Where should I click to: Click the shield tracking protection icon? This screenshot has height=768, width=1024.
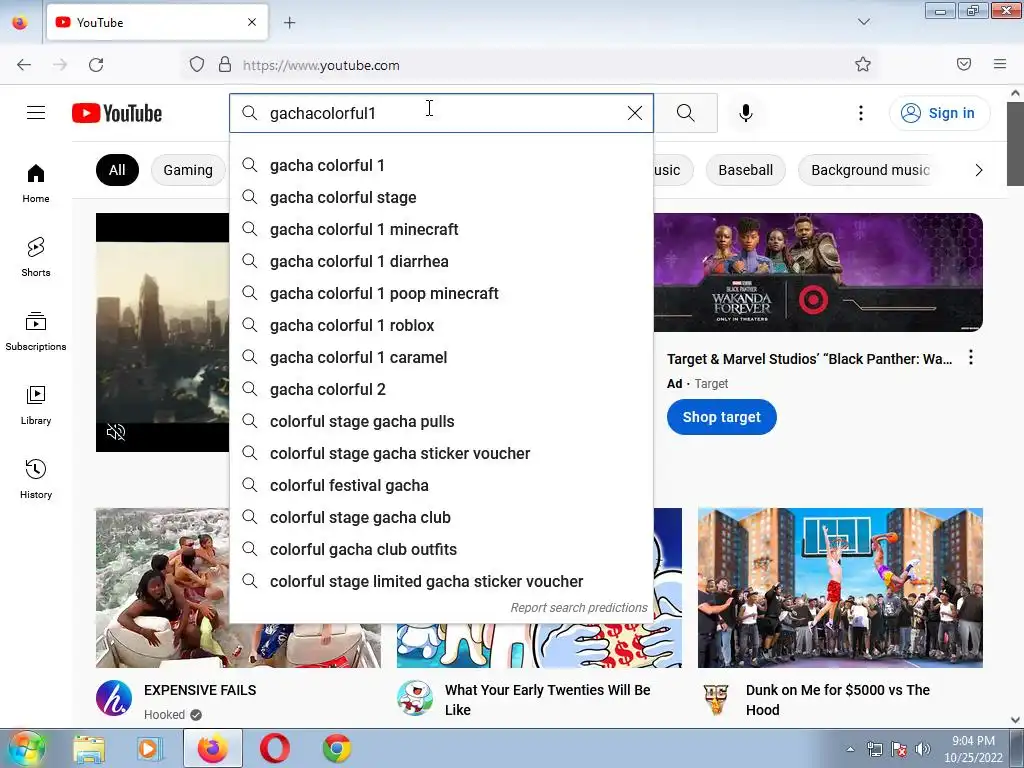197,64
